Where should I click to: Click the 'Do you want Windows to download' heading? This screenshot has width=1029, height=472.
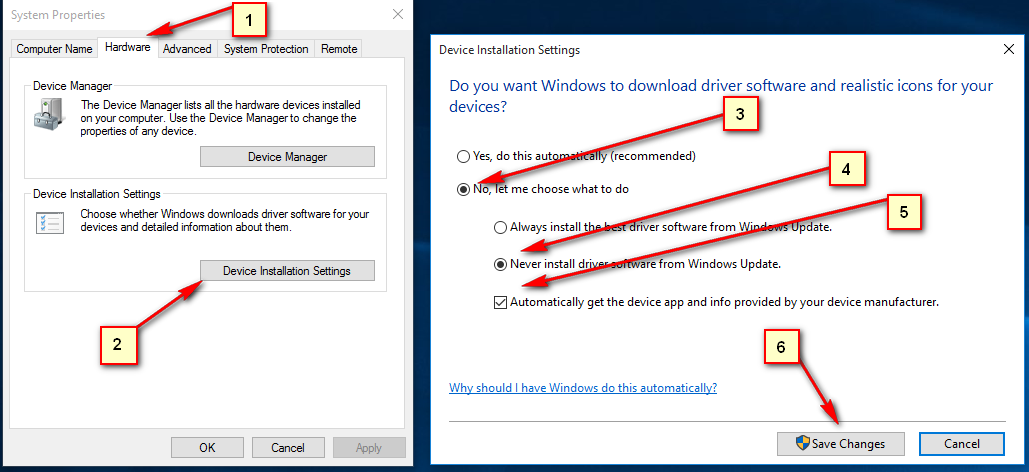[x=721, y=96]
